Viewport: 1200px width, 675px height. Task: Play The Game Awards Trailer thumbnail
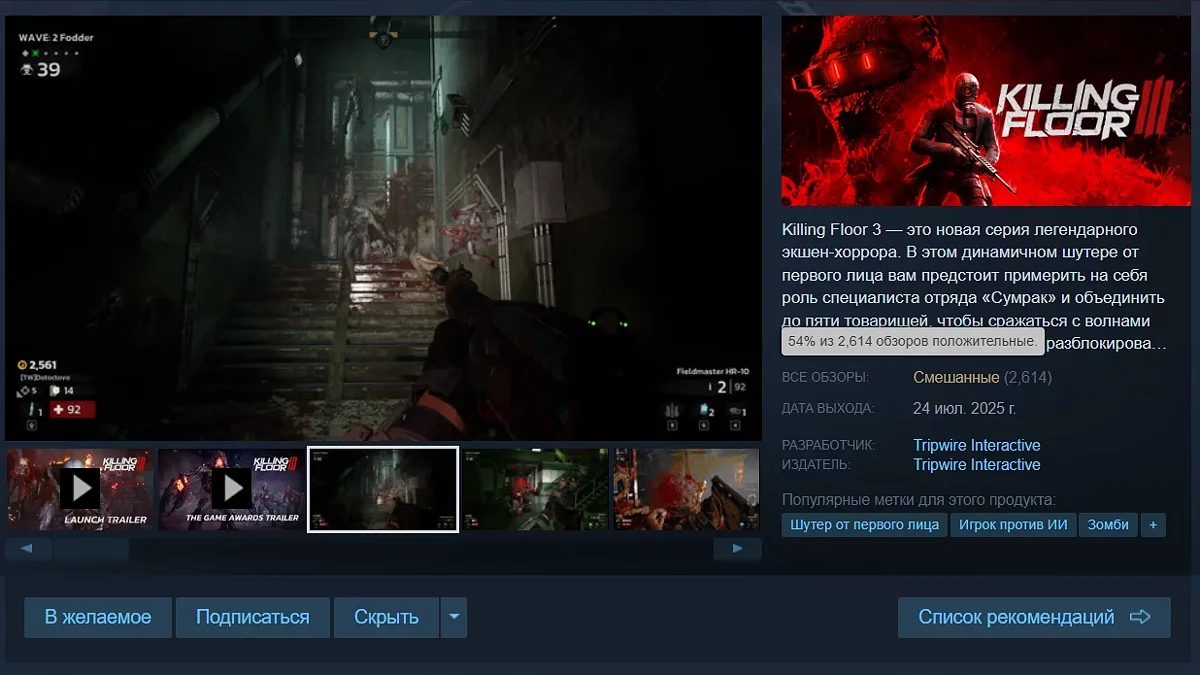click(231, 488)
